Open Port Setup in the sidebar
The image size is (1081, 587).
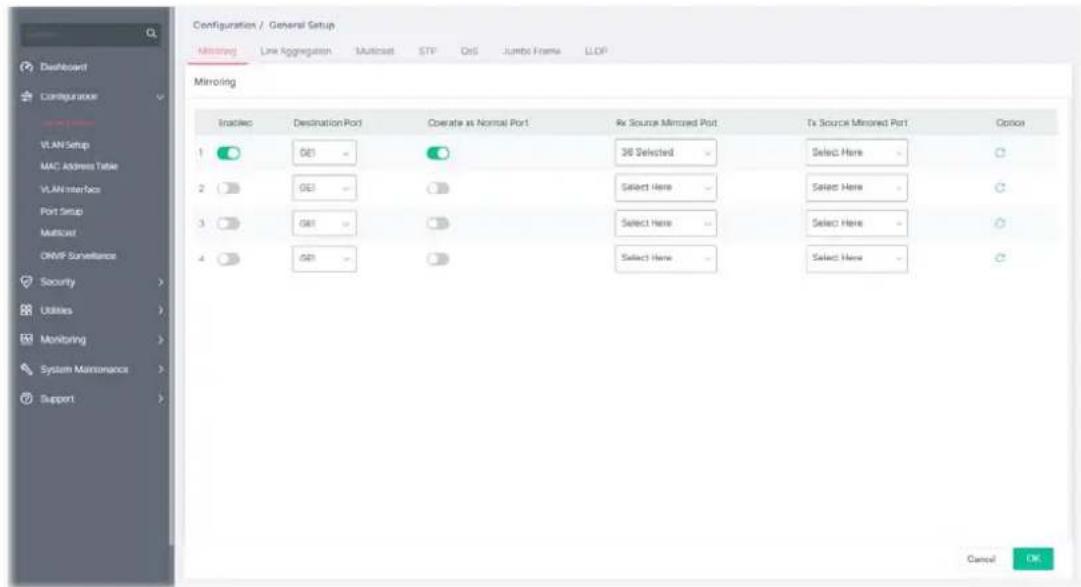point(61,211)
